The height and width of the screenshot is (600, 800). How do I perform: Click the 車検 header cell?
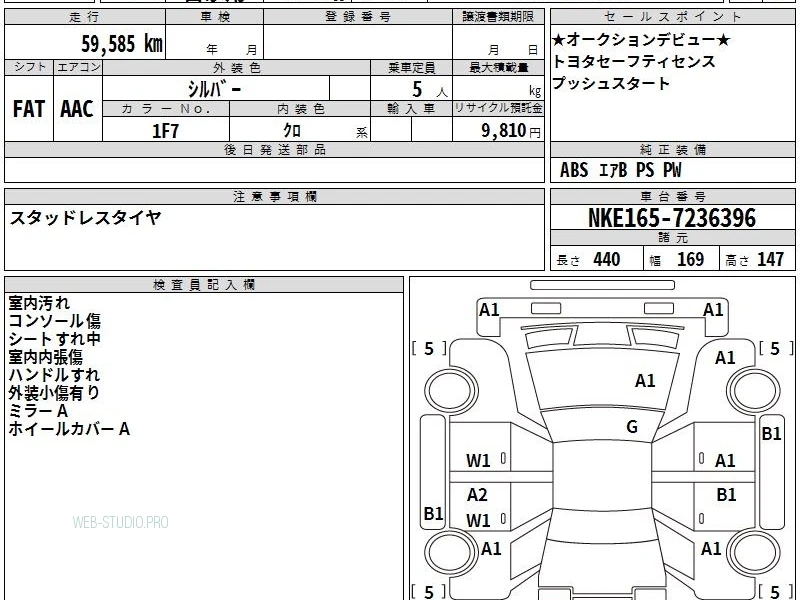click(x=214, y=17)
